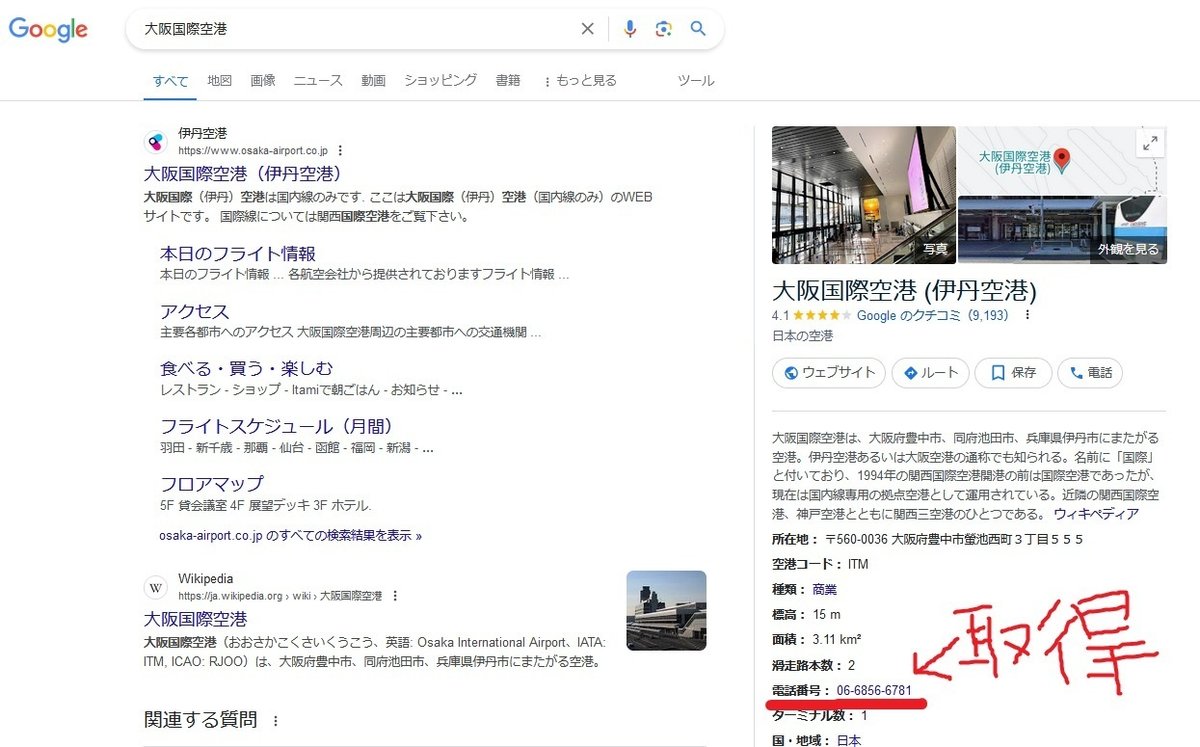
Task: Open 食べる・買う・楽しむ sitelink
Action: 247,369
